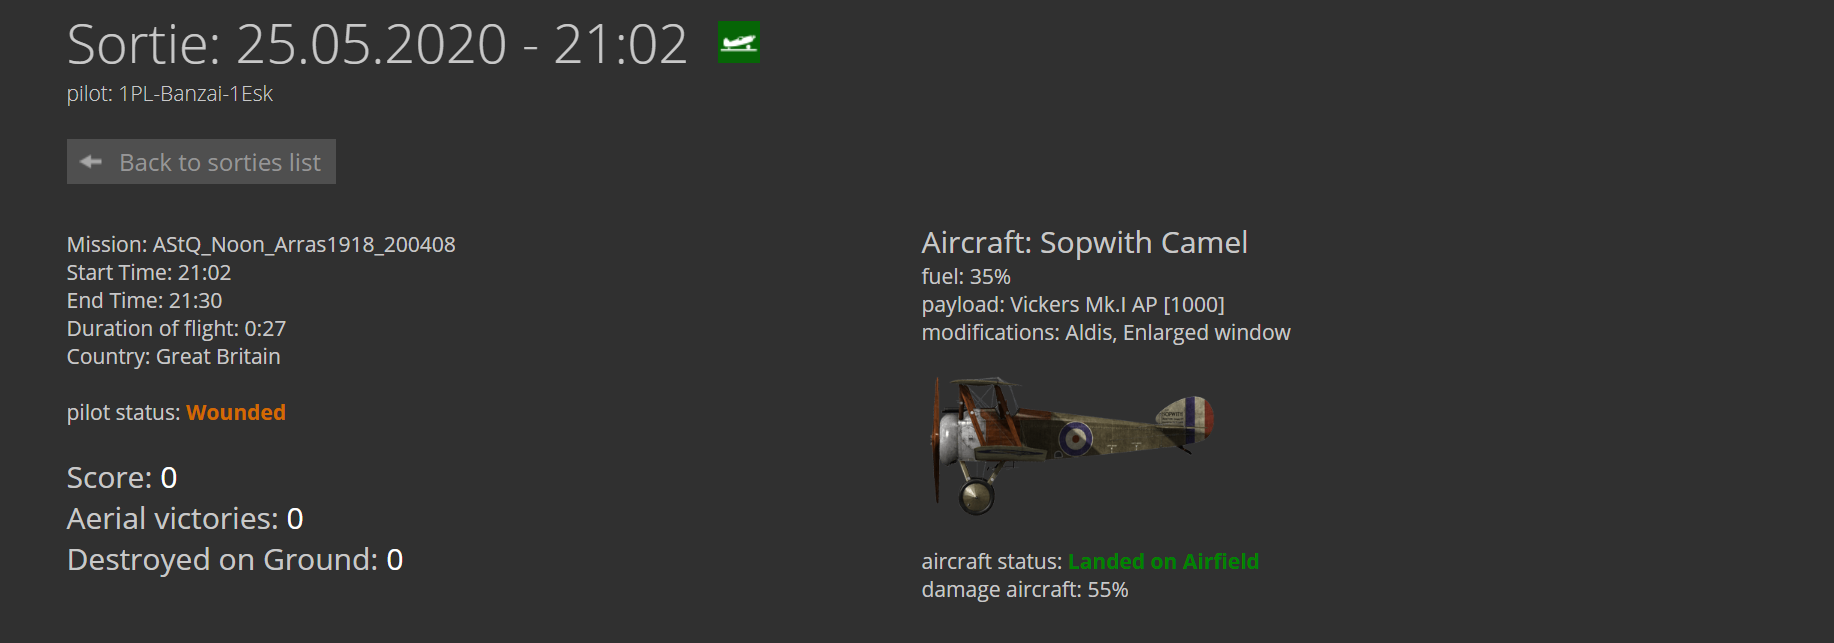Click the left arrow icon in Back button
Screen dimensions: 1834x643
(x=91, y=162)
